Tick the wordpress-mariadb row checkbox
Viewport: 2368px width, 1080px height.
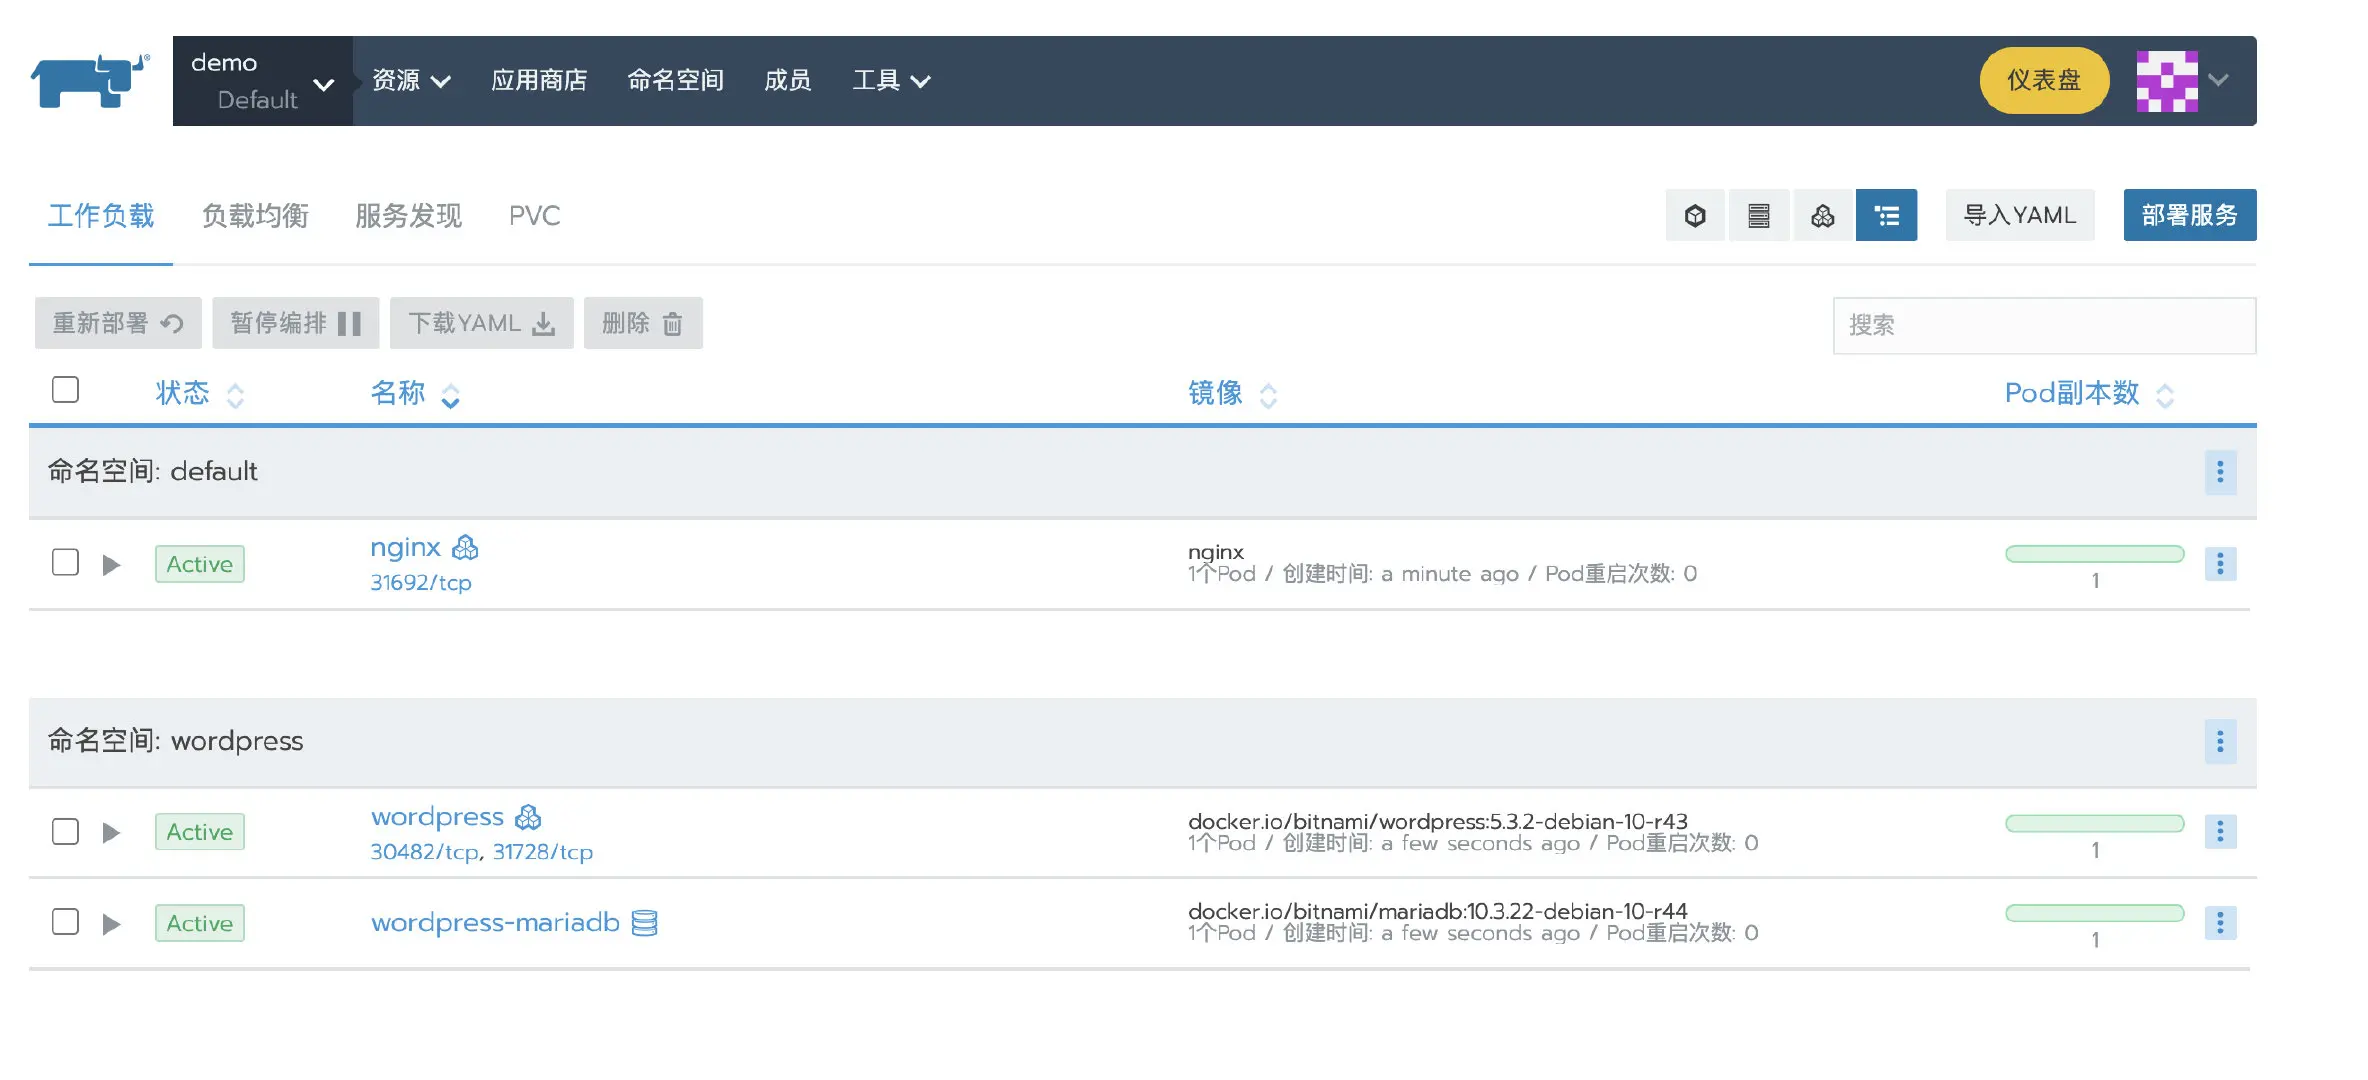(x=65, y=921)
